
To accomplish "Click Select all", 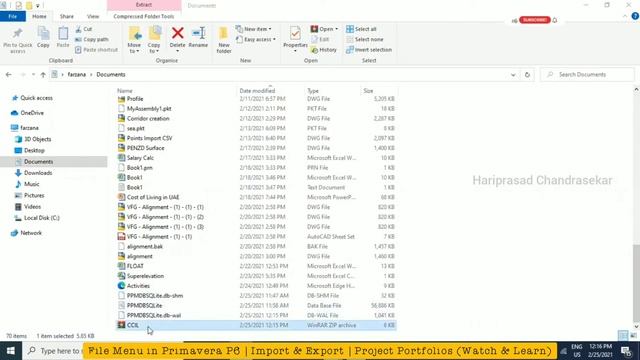I will coord(361,29).
